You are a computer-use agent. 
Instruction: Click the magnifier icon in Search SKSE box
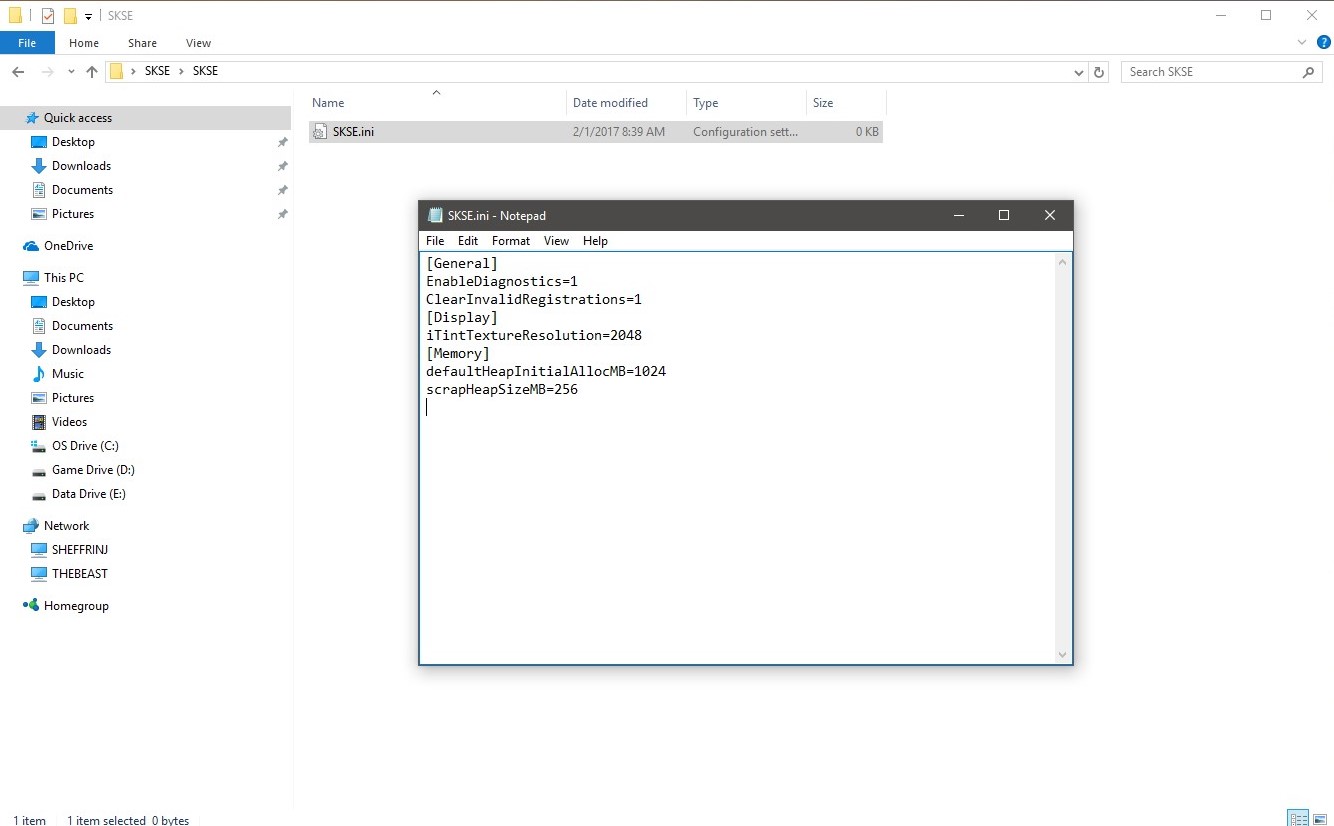click(x=1308, y=72)
